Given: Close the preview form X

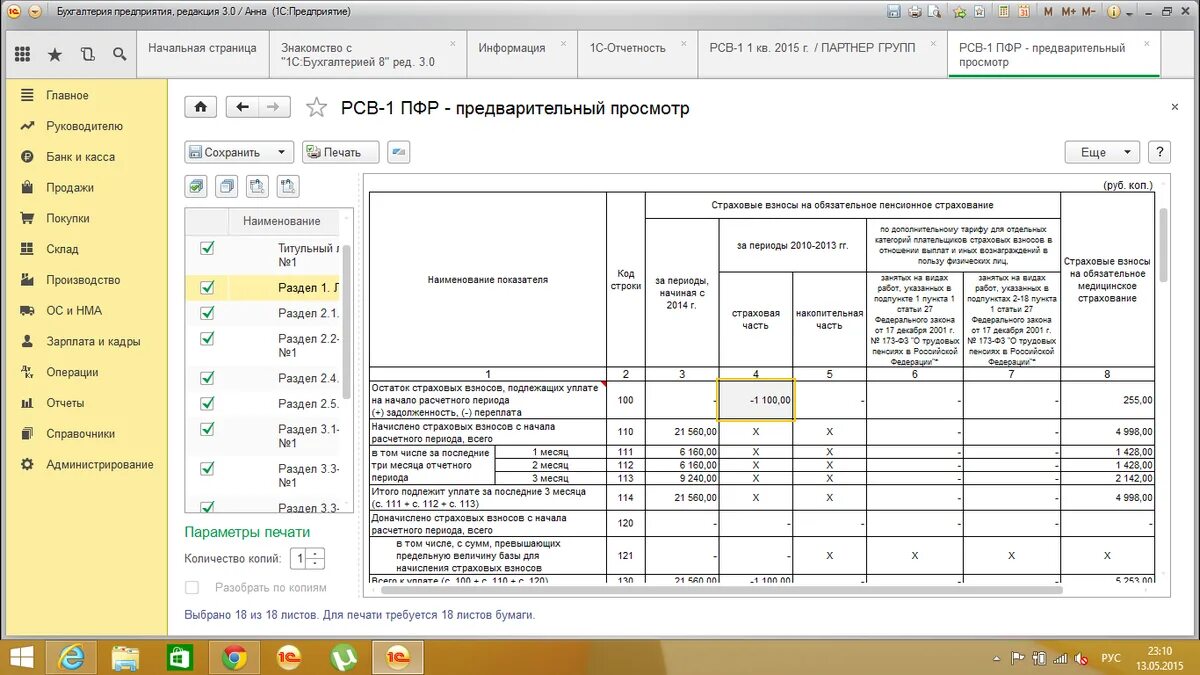Looking at the screenshot, I should click(1174, 107).
